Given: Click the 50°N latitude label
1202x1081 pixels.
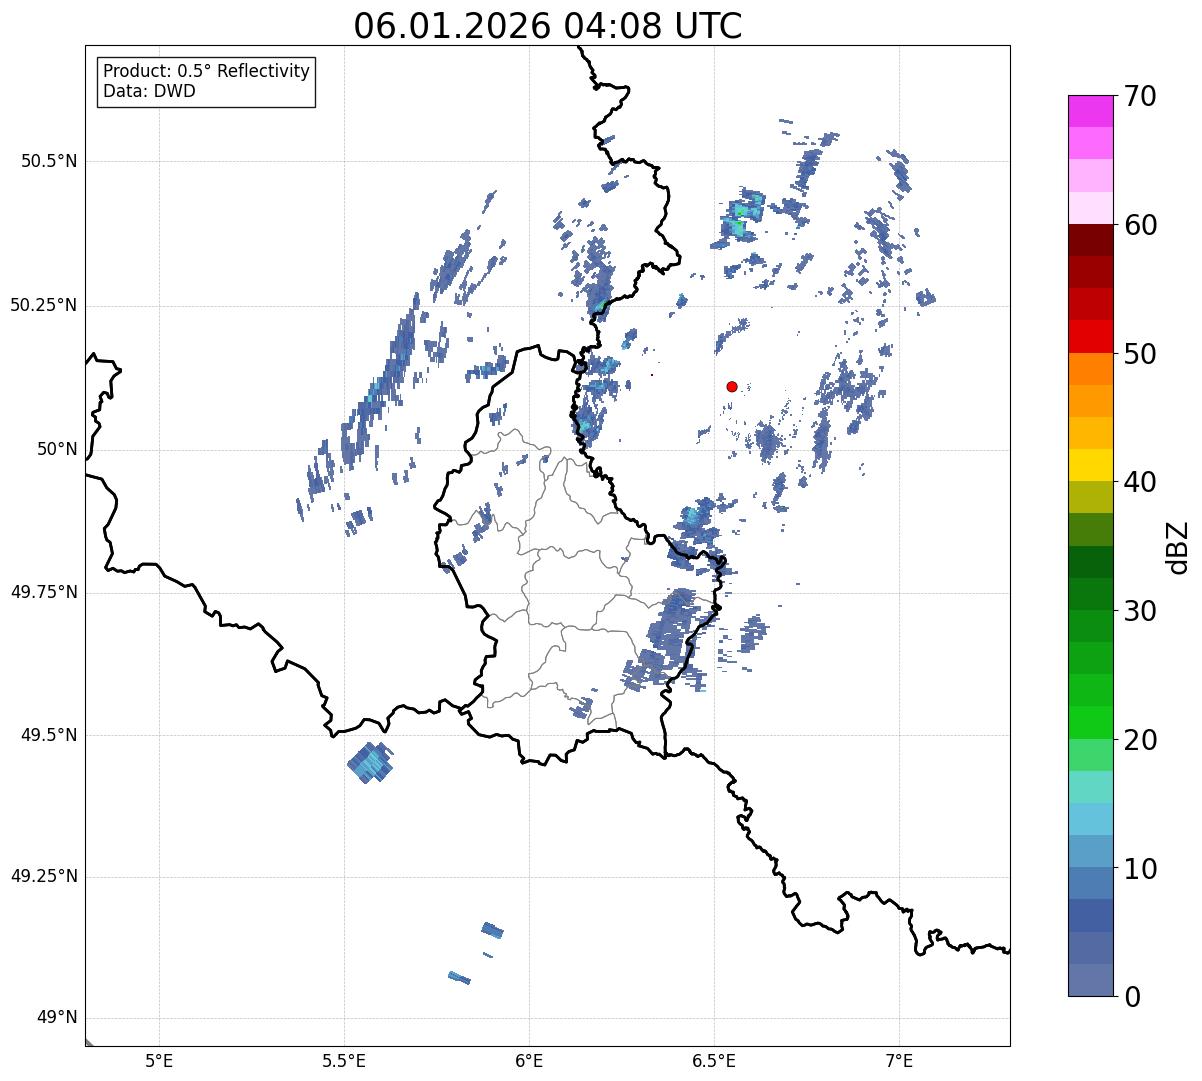Looking at the screenshot, I should pos(57,449).
